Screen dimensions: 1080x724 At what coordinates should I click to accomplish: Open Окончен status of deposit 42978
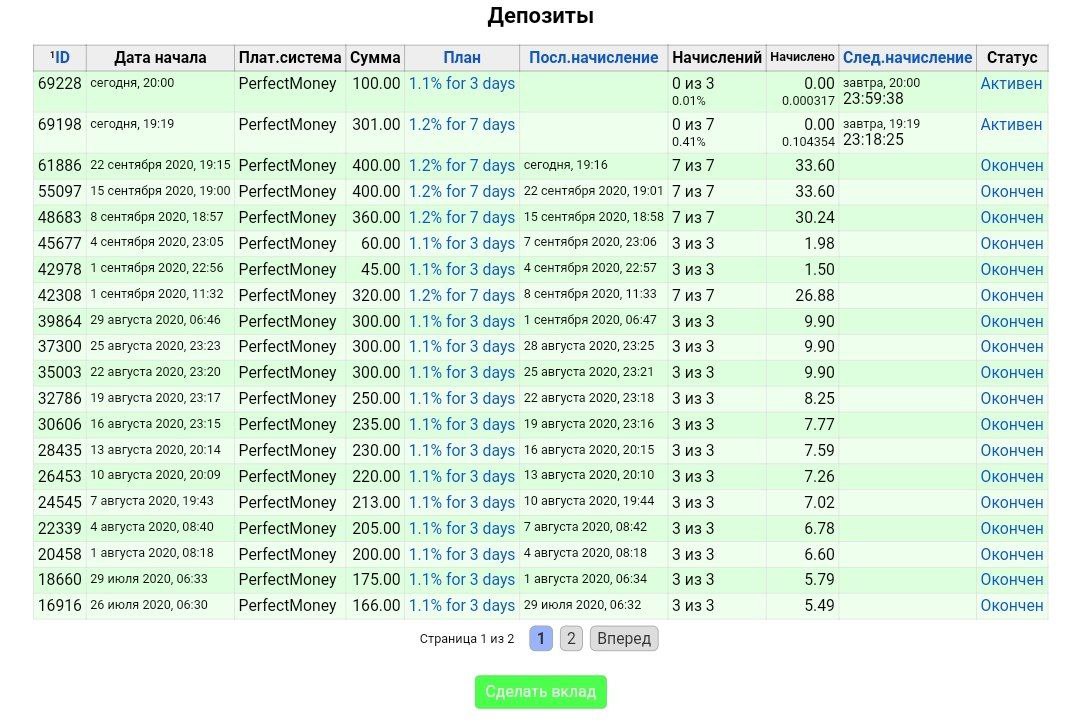(x=1012, y=269)
